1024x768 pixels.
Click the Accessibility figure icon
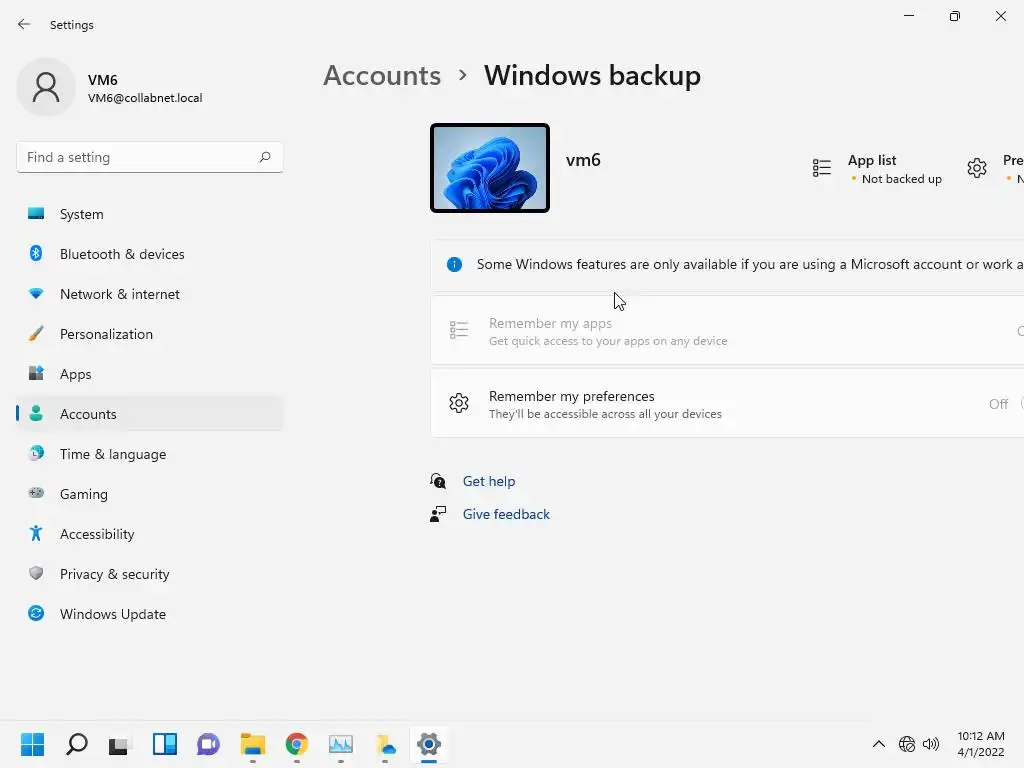(x=36, y=534)
